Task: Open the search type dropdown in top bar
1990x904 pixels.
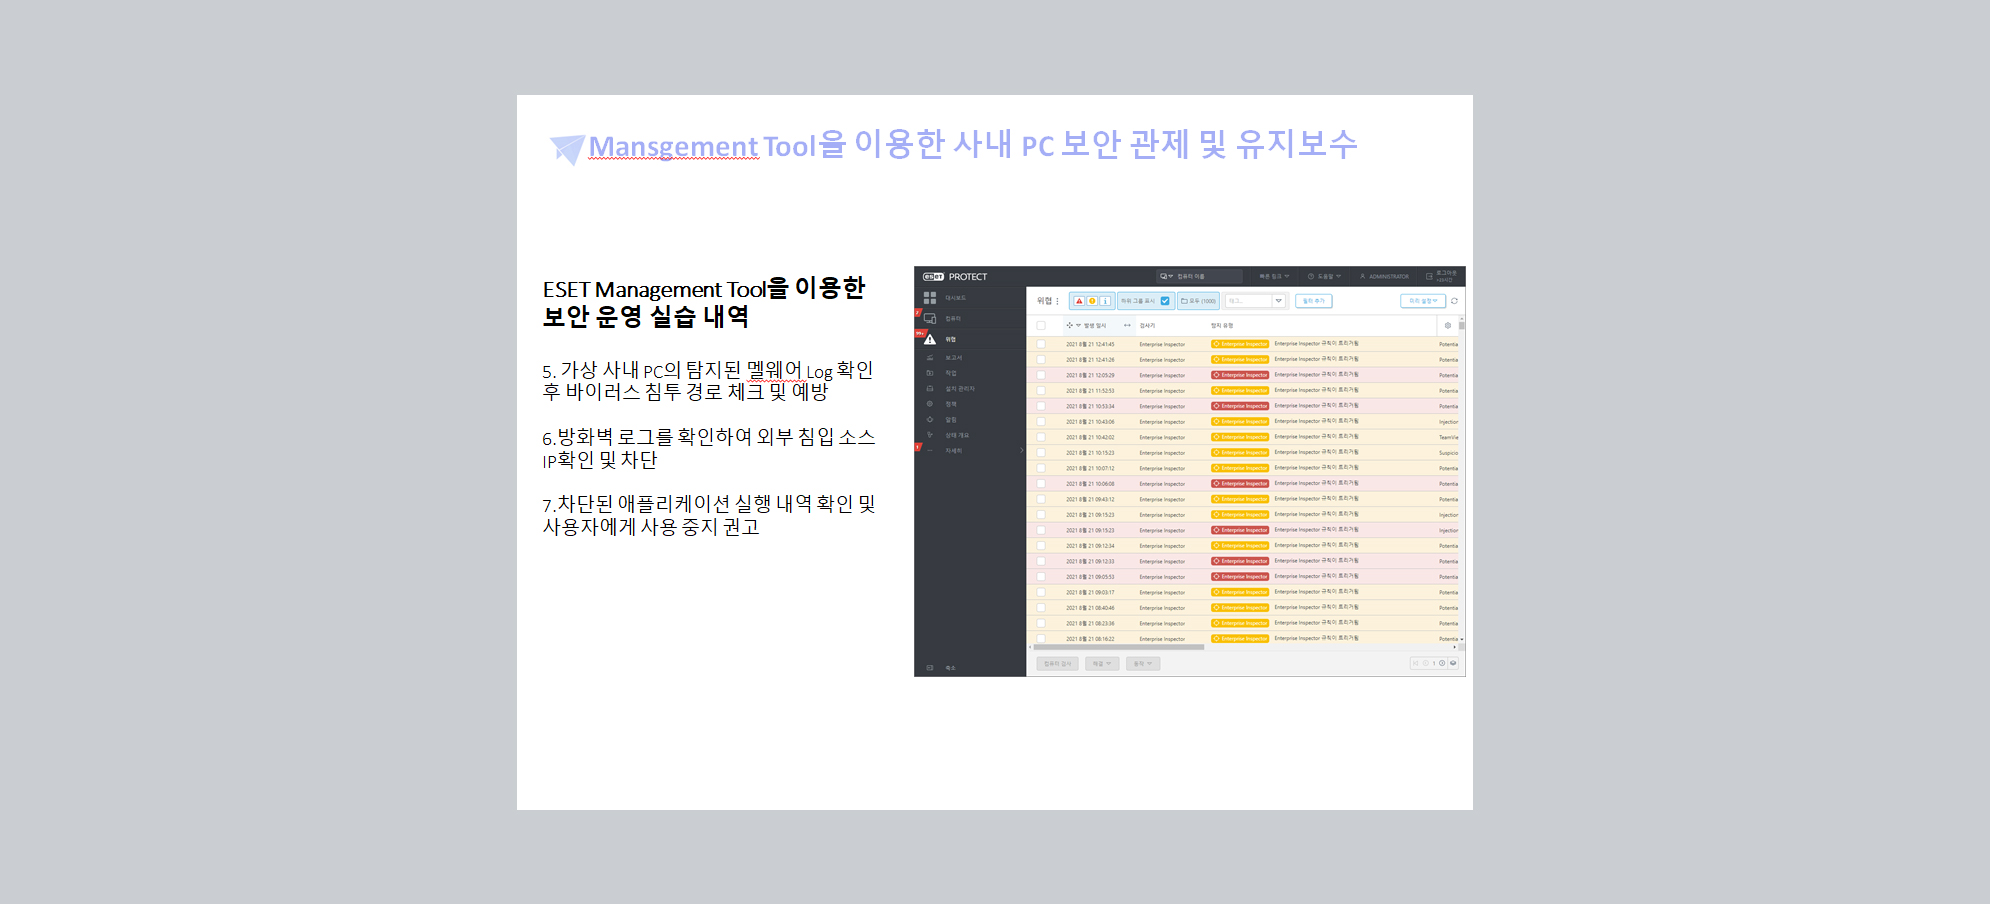Action: point(1166,277)
